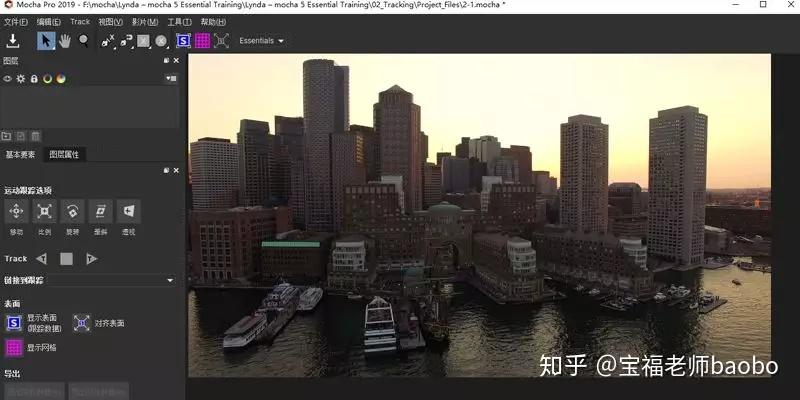The width and height of the screenshot is (800, 400).
Task: Toggle layer visibility eye icon
Action: coord(8,79)
